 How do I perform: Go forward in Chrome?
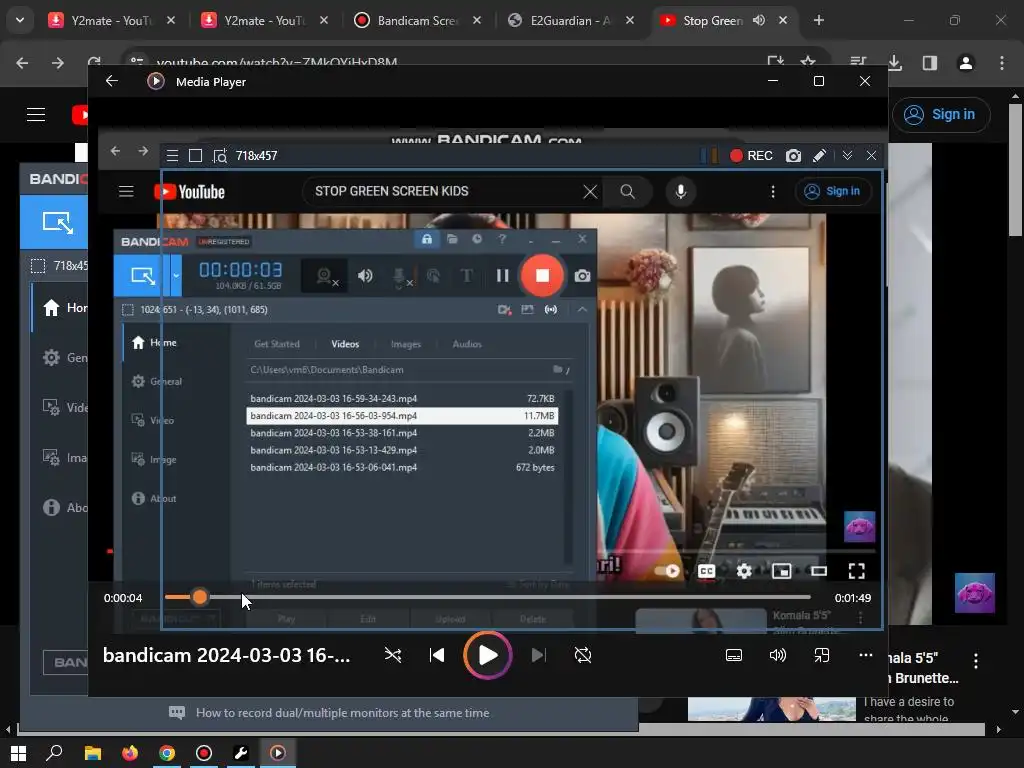57,63
